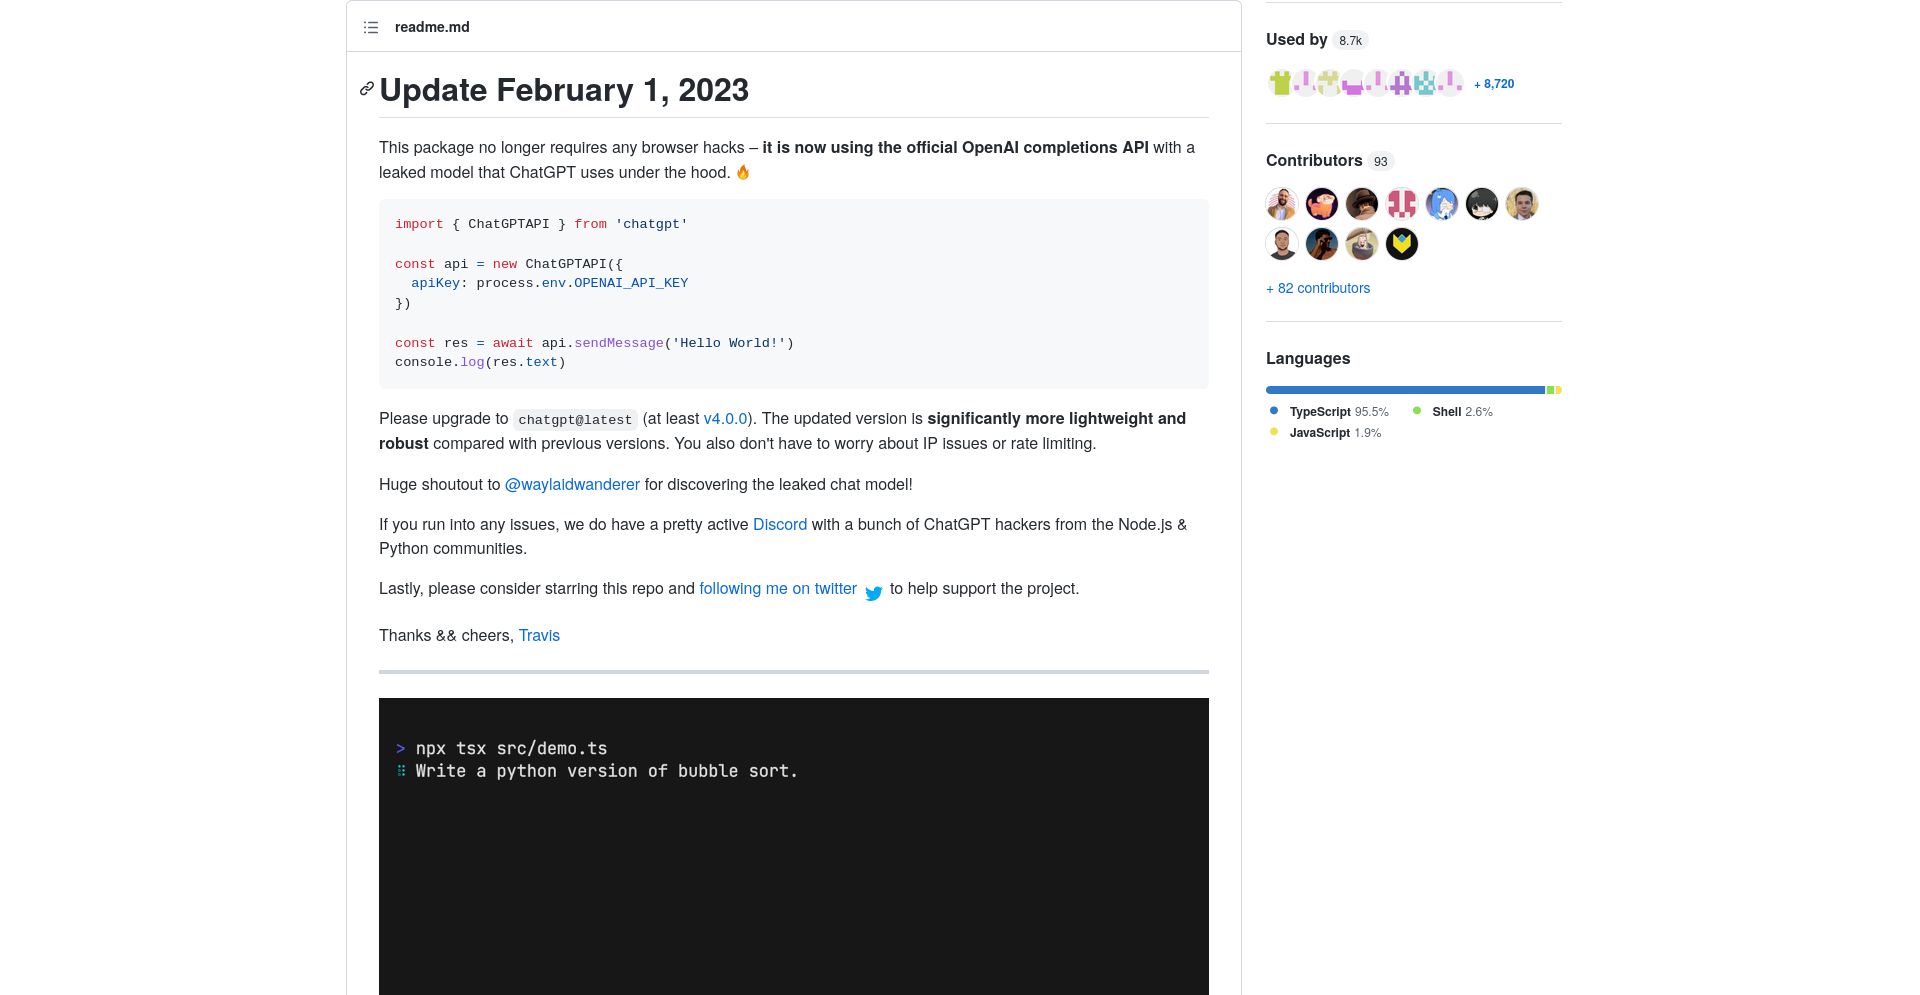Screen dimensions: 1920x995
Task: Click the yellow JavaScript language dot
Action: tap(1274, 432)
